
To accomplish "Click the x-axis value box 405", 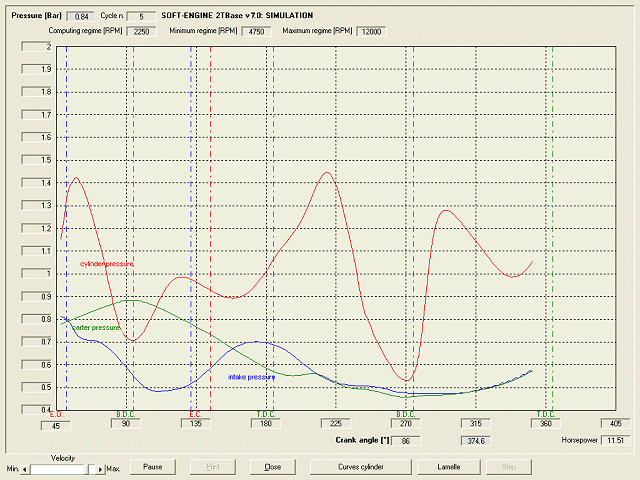I will point(616,423).
